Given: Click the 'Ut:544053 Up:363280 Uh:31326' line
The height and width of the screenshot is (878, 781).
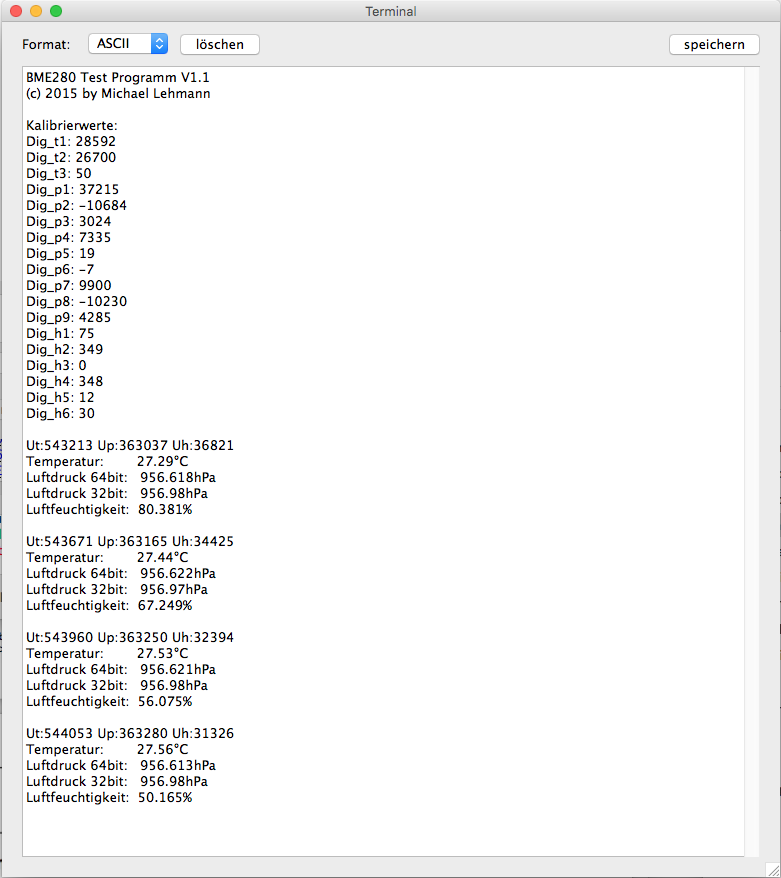Looking at the screenshot, I should [130, 734].
